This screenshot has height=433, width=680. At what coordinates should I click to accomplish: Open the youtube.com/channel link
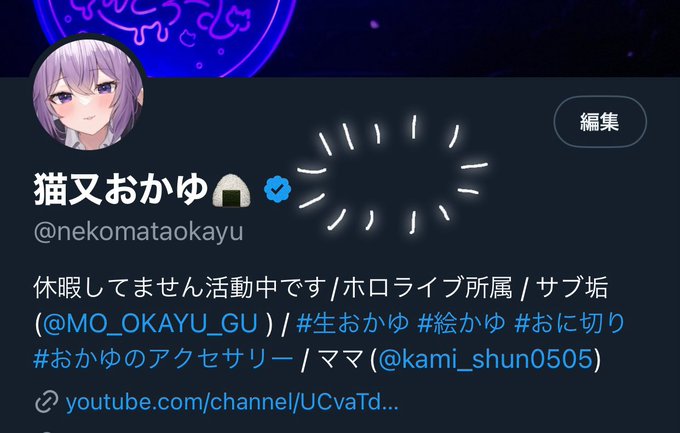click(x=232, y=402)
